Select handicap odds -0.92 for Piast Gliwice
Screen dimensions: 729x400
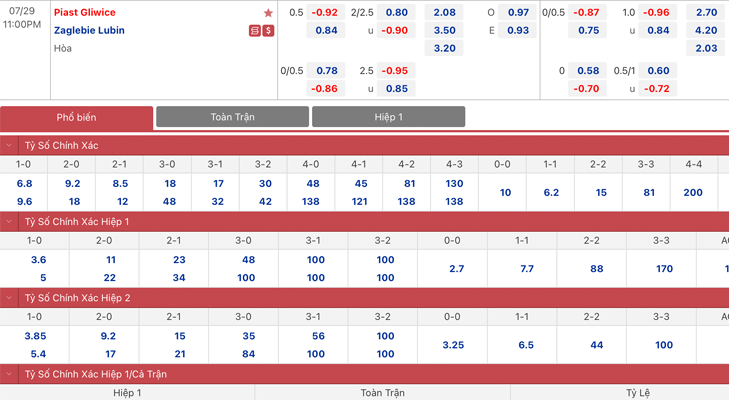pos(325,13)
